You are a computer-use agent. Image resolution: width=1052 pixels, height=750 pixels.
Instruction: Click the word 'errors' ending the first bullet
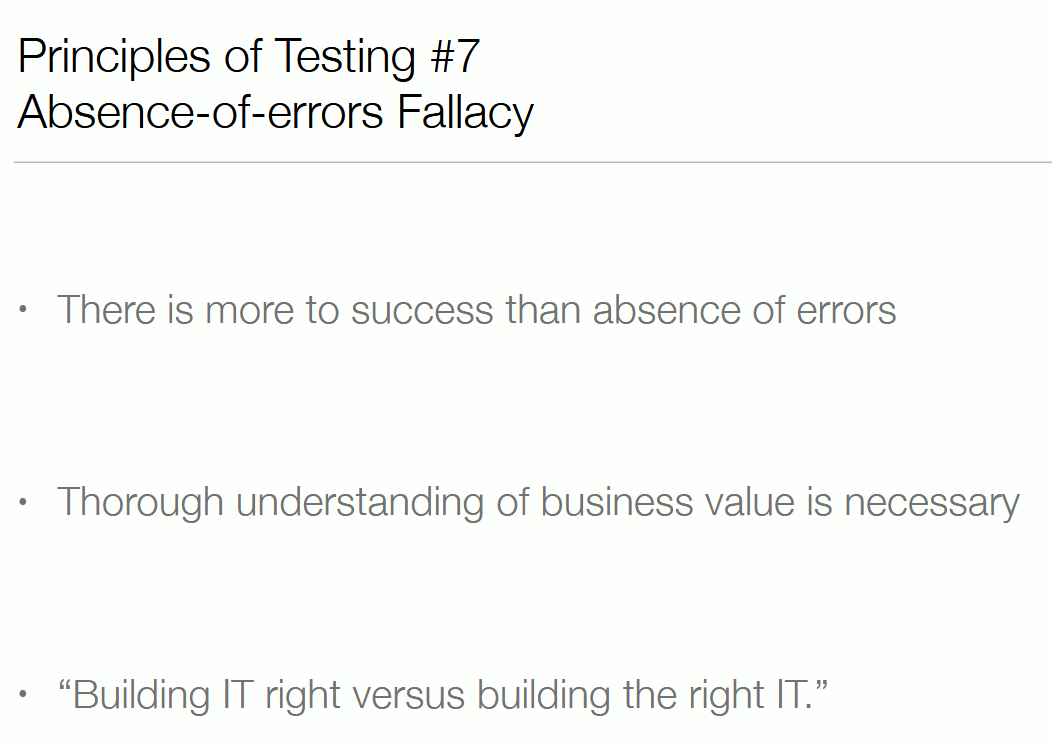point(846,311)
